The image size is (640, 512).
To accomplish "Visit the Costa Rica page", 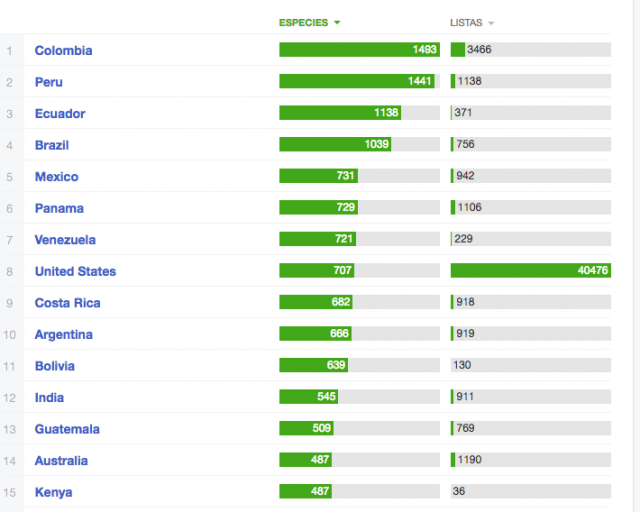I will point(67,303).
